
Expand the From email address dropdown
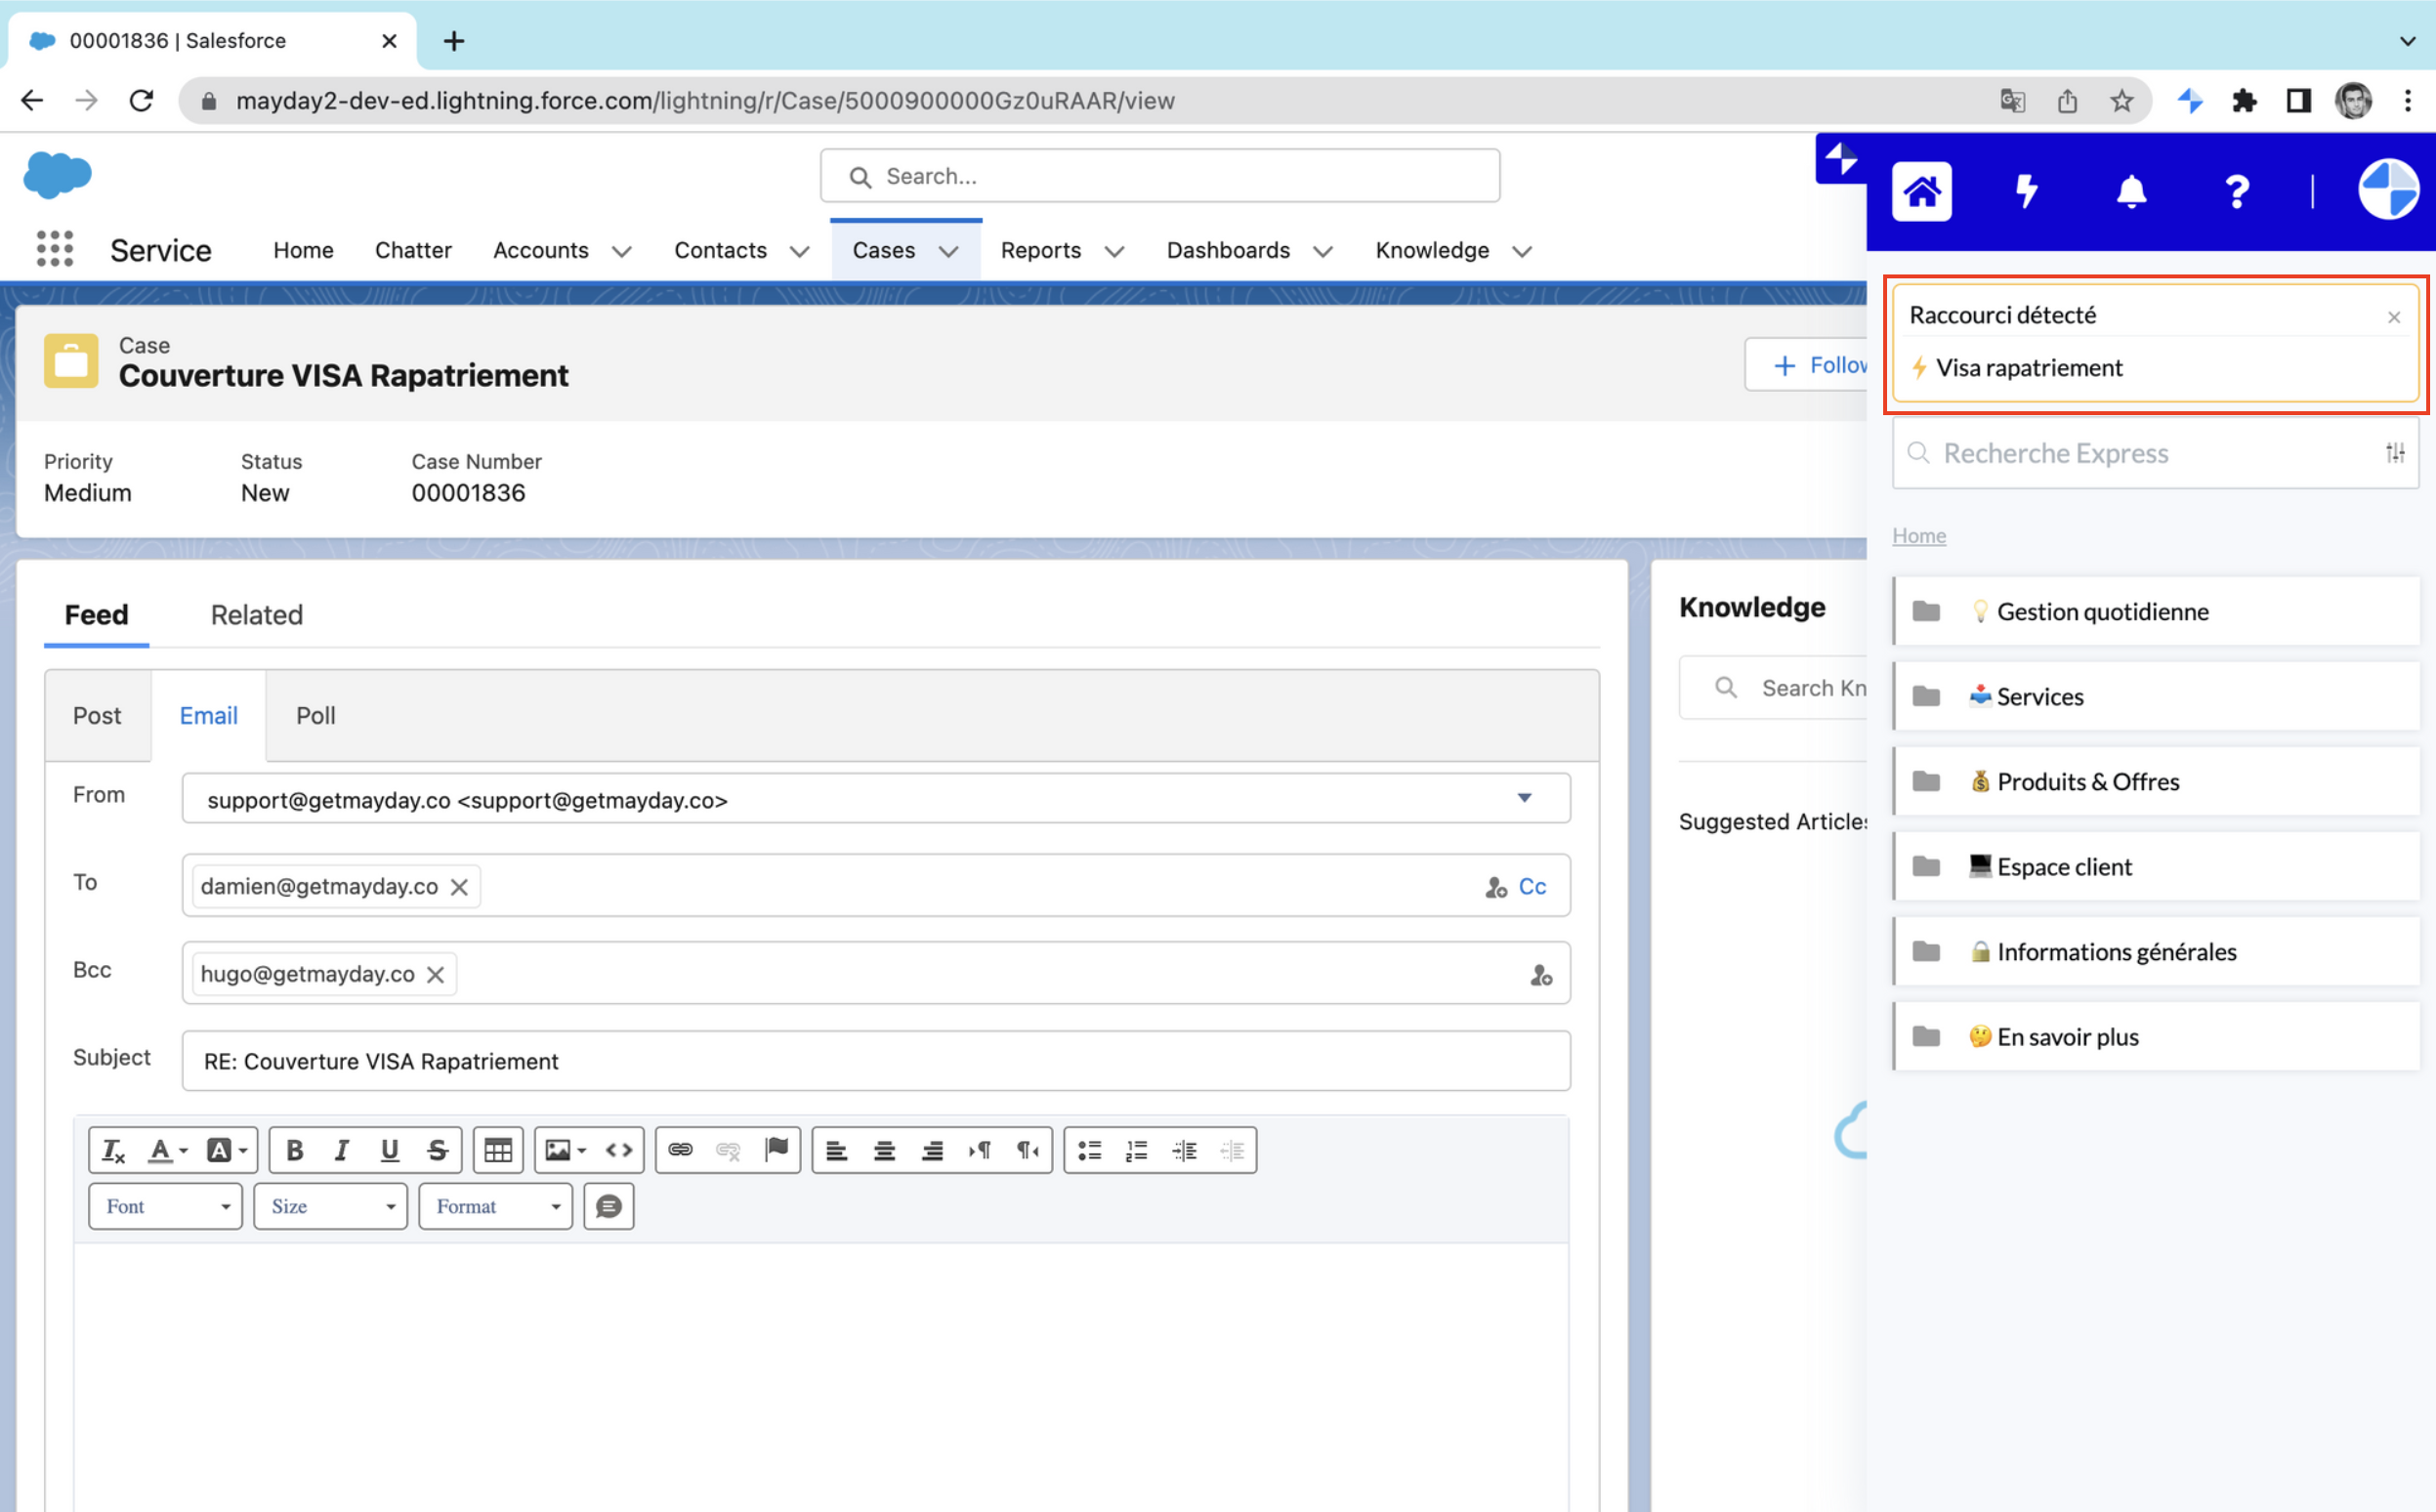1524,798
